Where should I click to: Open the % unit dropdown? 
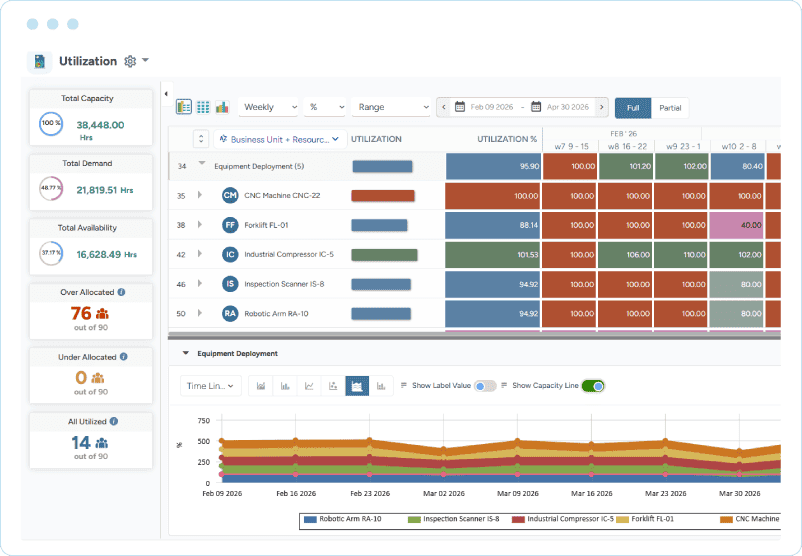(x=325, y=107)
